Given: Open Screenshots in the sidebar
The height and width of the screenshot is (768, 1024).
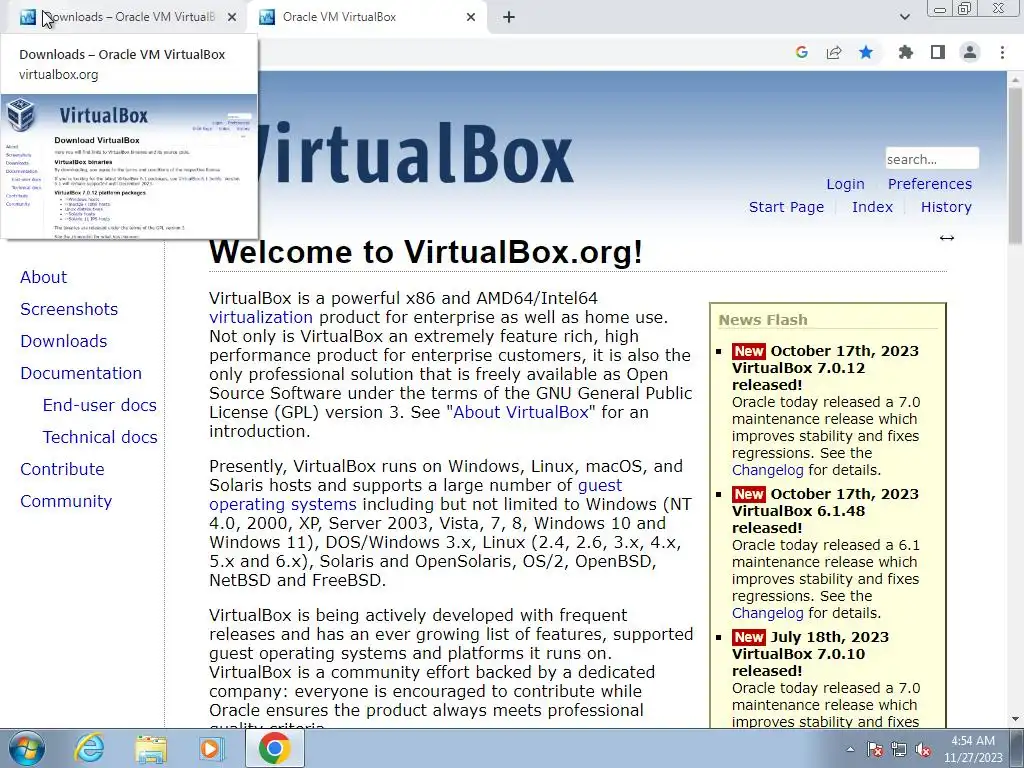Looking at the screenshot, I should pyautogui.click(x=69, y=309).
